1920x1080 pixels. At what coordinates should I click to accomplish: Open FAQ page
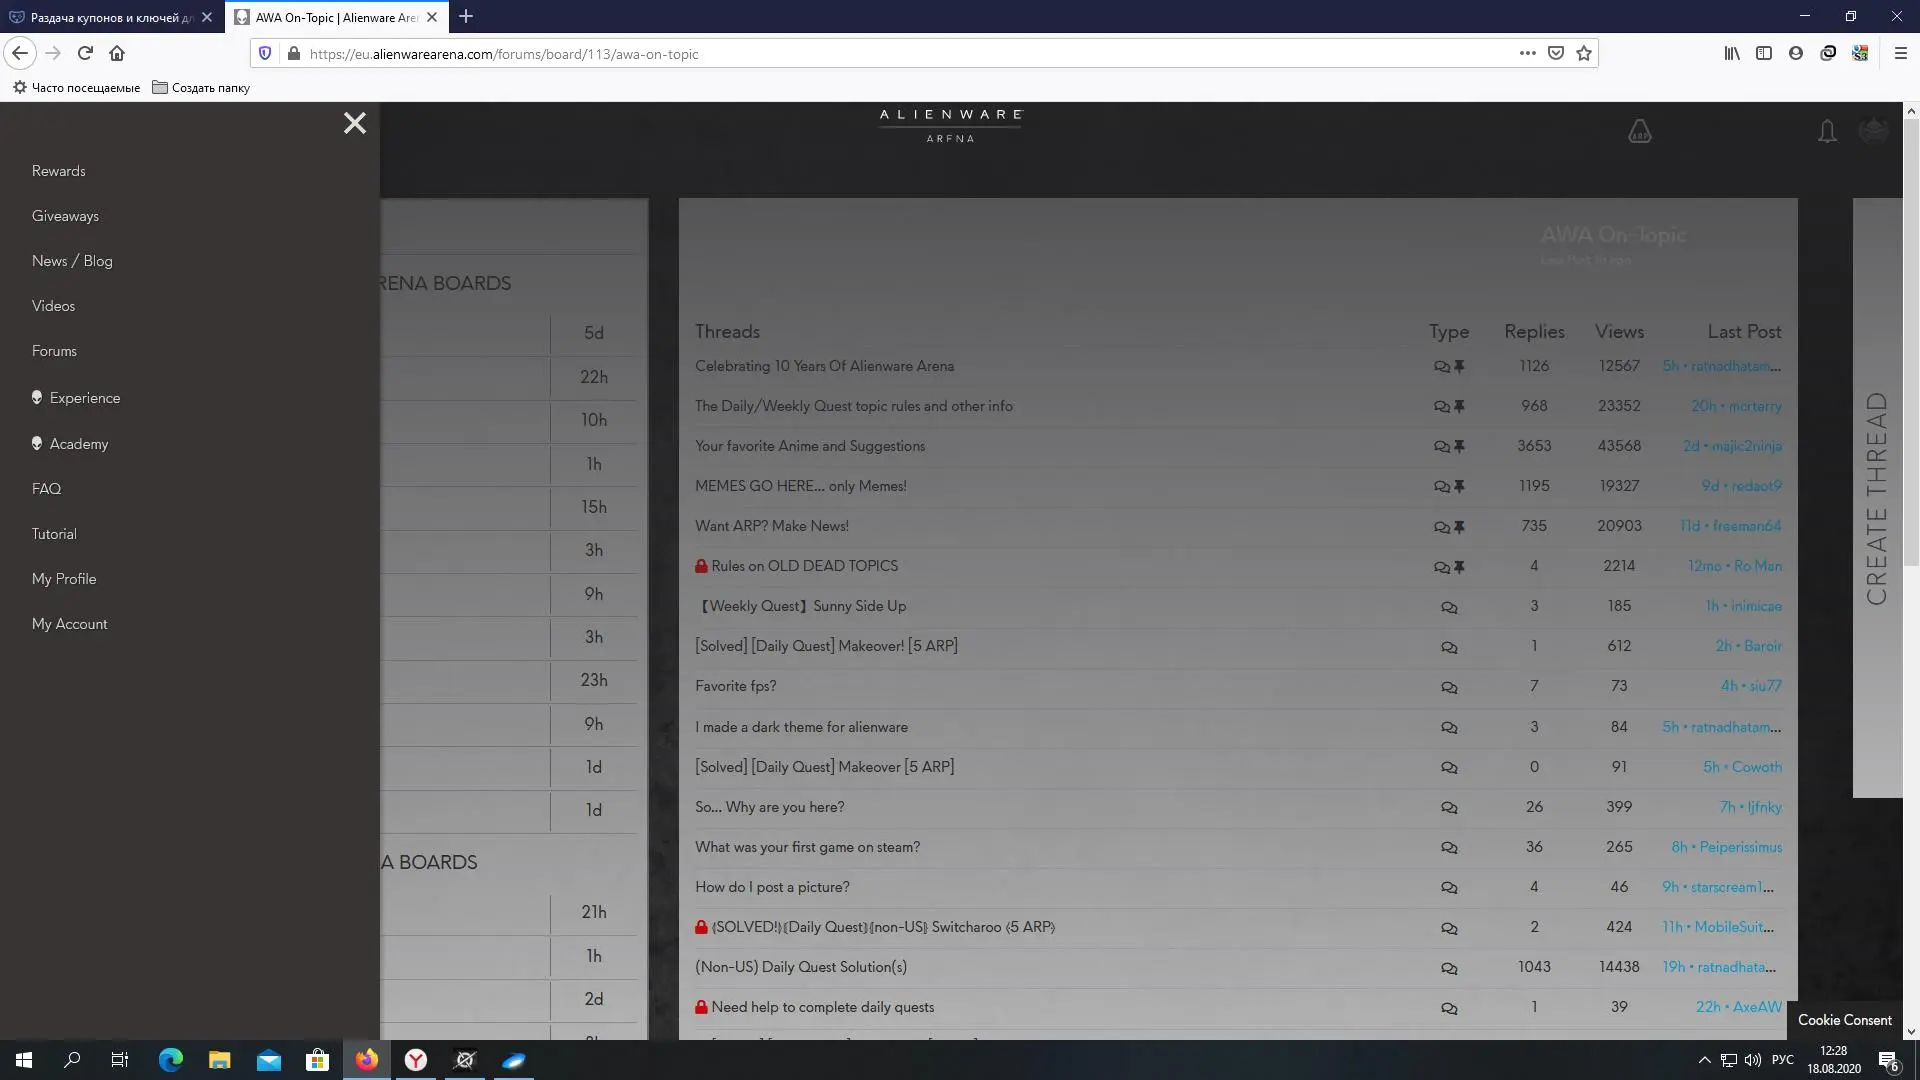point(46,489)
